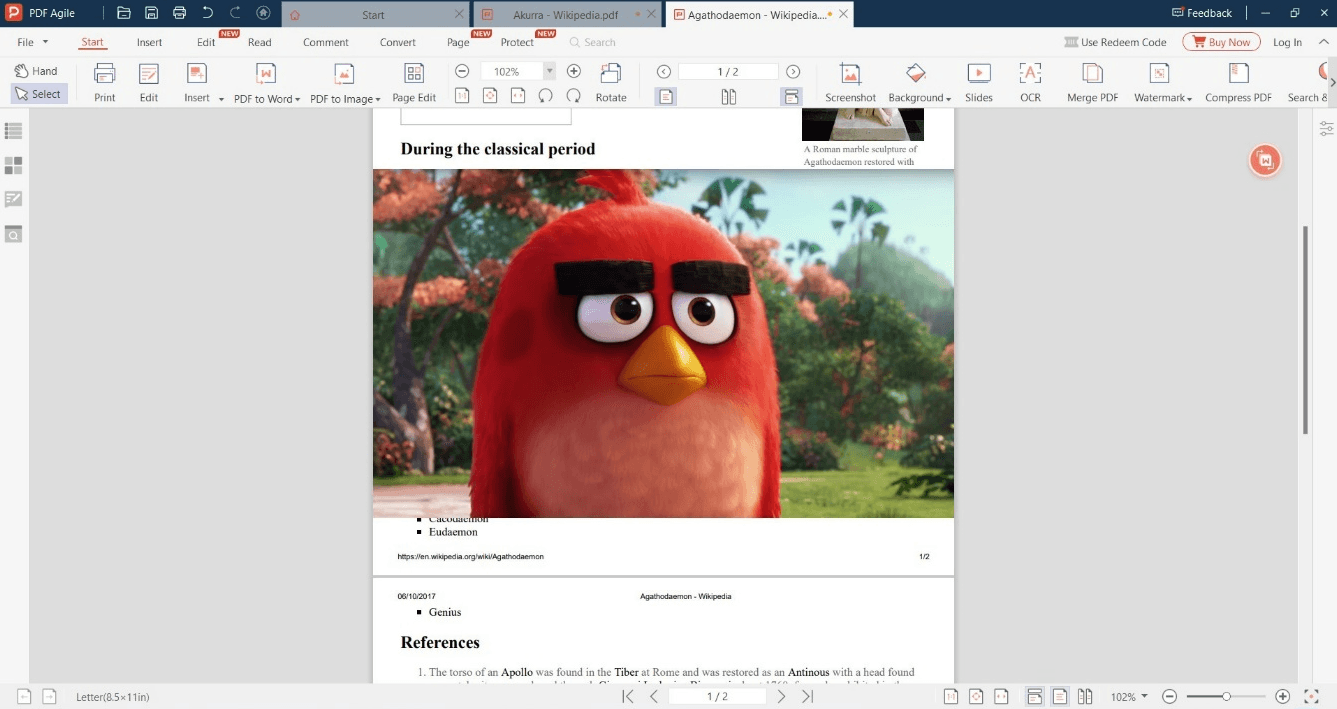Image resolution: width=1337 pixels, height=709 pixels.
Task: Open the Feedback button
Action: point(1201,13)
